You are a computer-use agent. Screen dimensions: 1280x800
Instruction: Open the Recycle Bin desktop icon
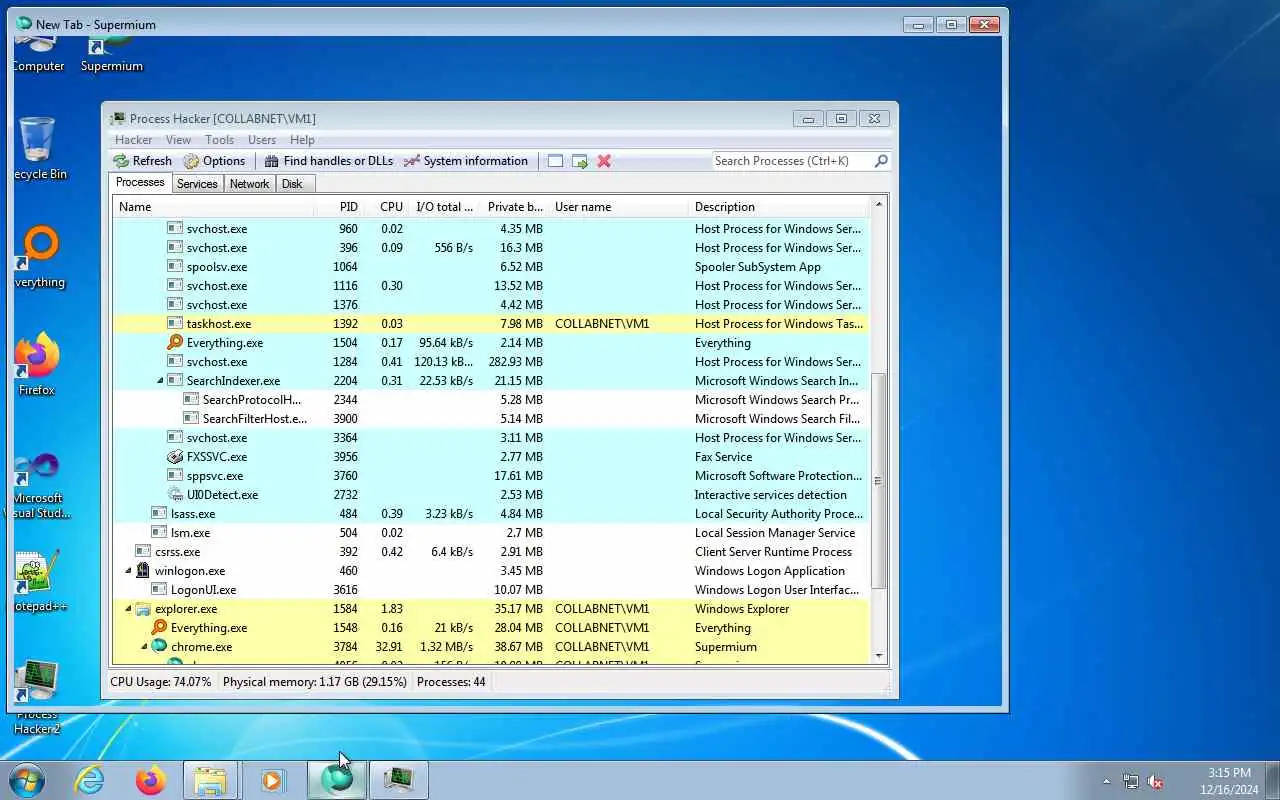click(x=38, y=148)
